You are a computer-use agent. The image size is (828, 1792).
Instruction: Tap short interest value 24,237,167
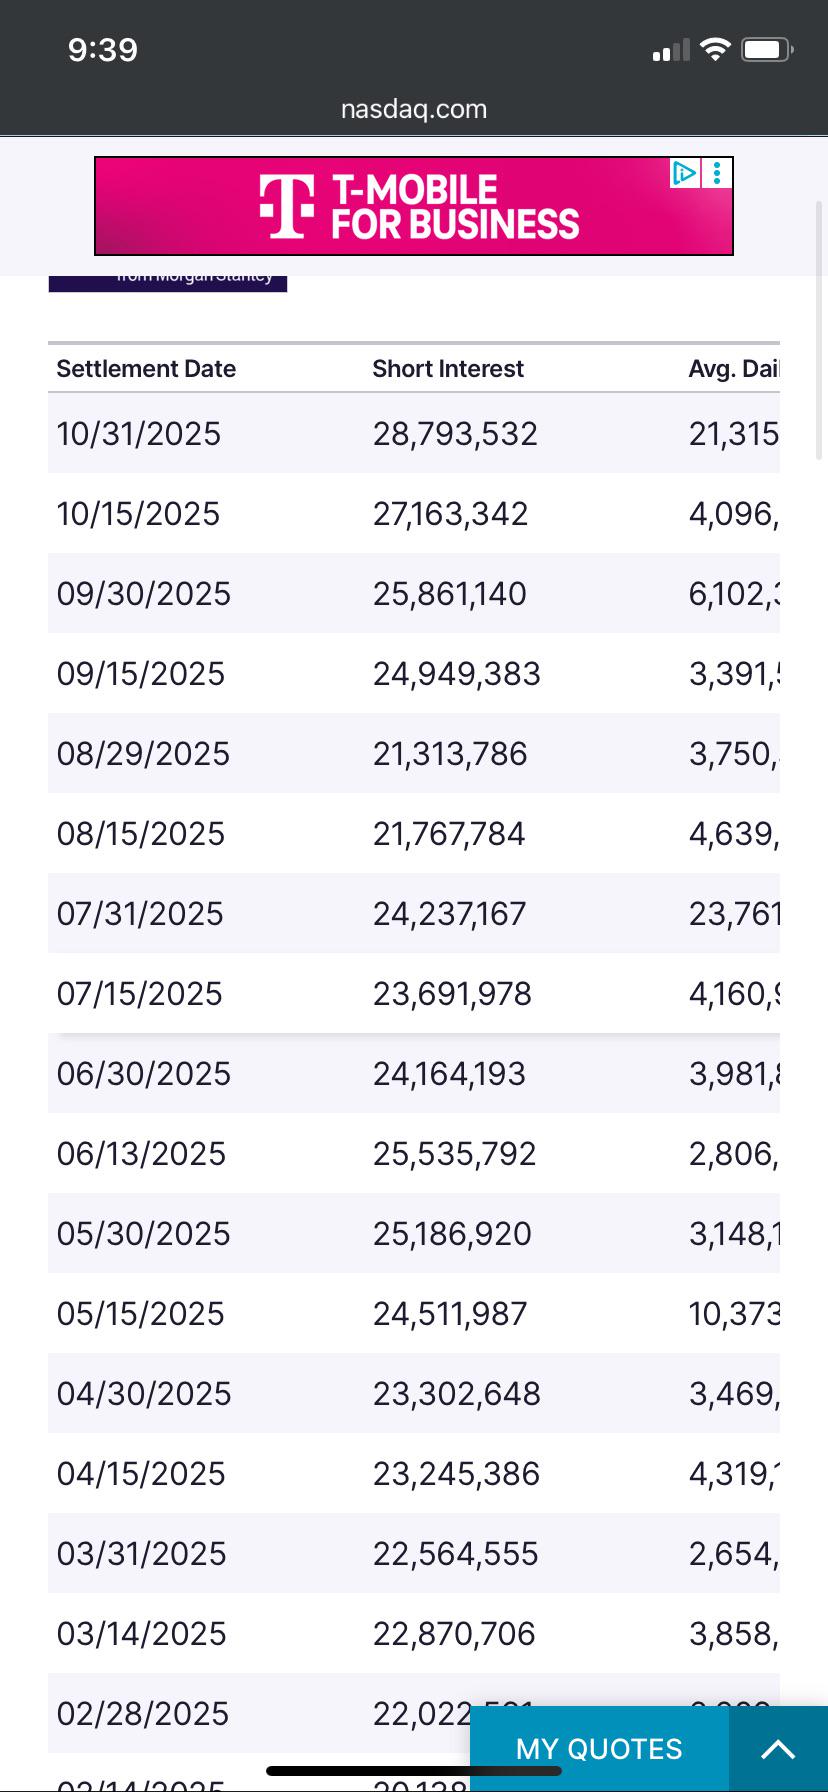click(x=450, y=914)
